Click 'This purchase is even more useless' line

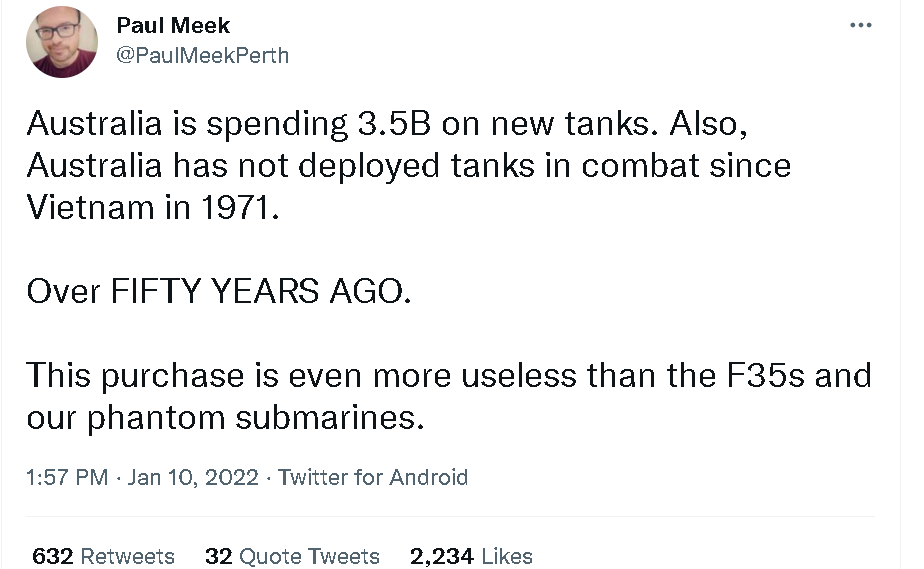448,375
